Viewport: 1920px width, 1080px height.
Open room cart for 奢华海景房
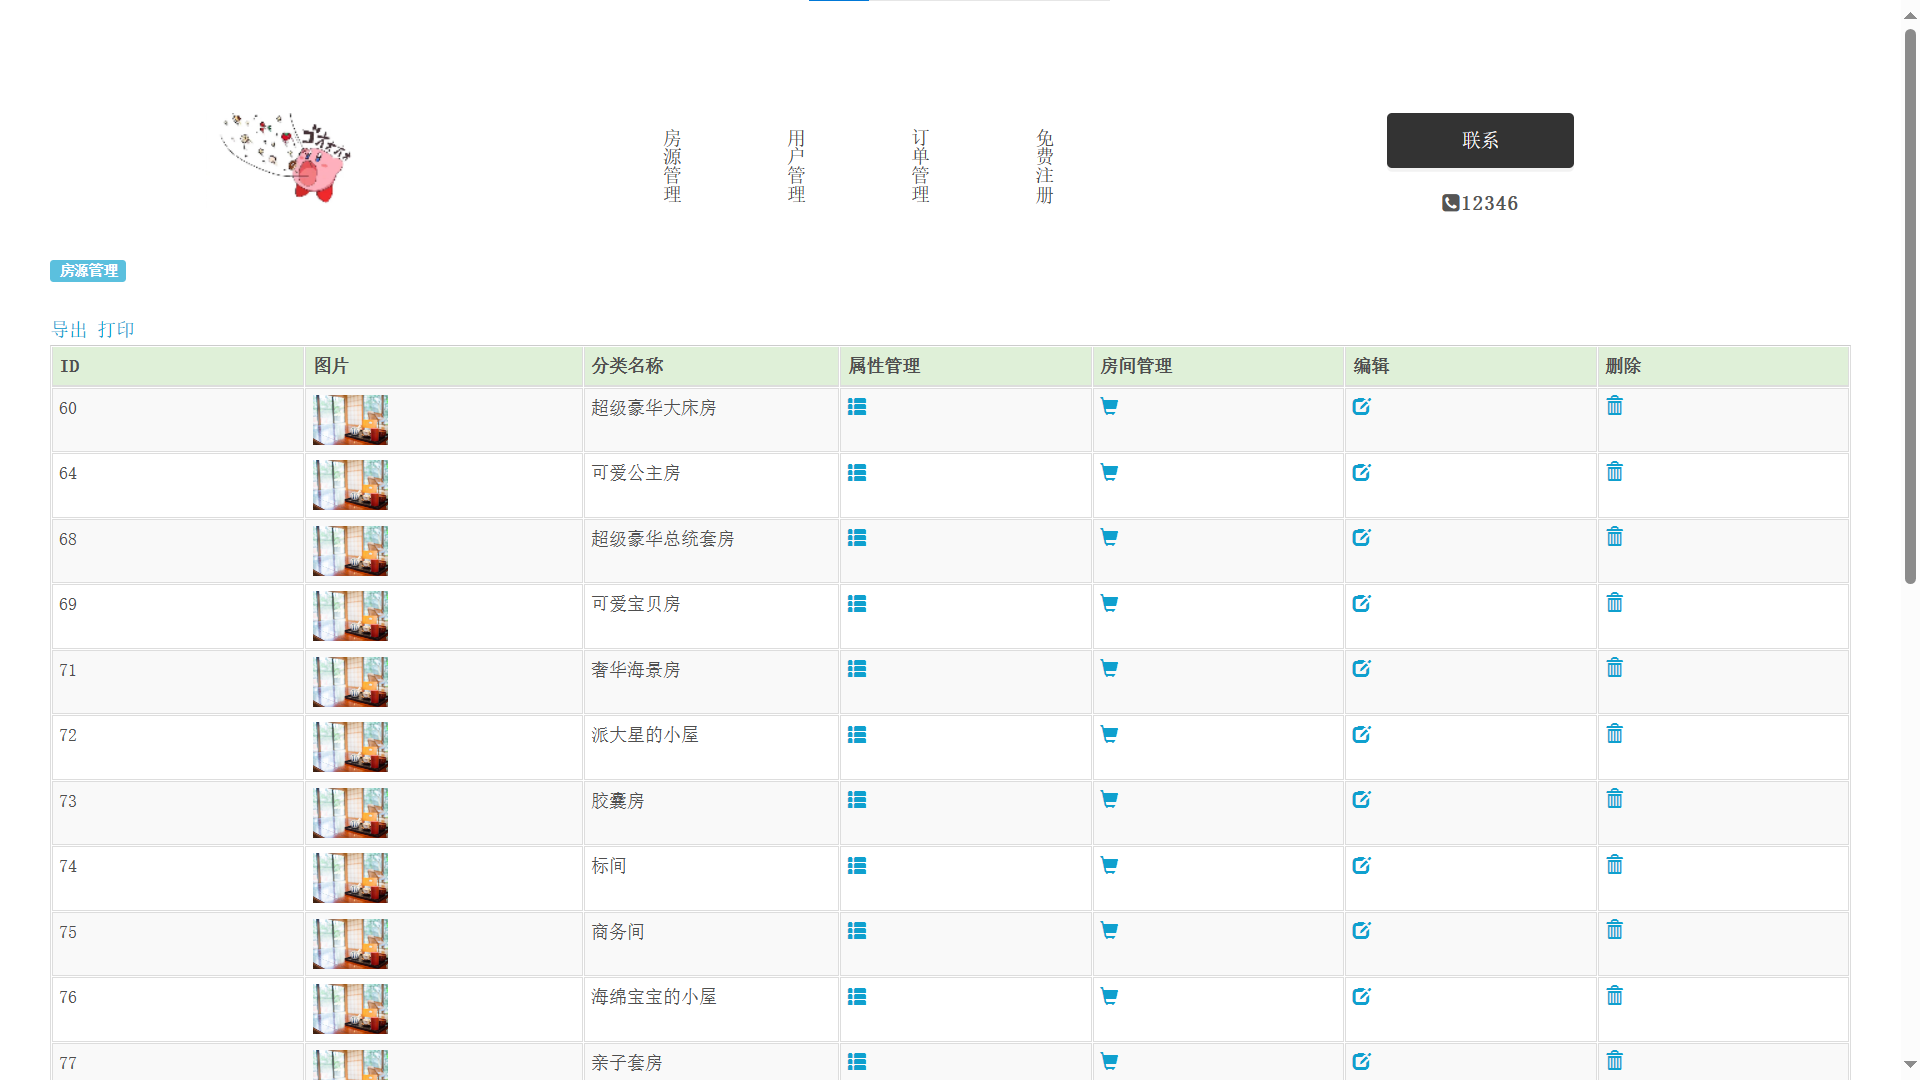[x=1109, y=669]
